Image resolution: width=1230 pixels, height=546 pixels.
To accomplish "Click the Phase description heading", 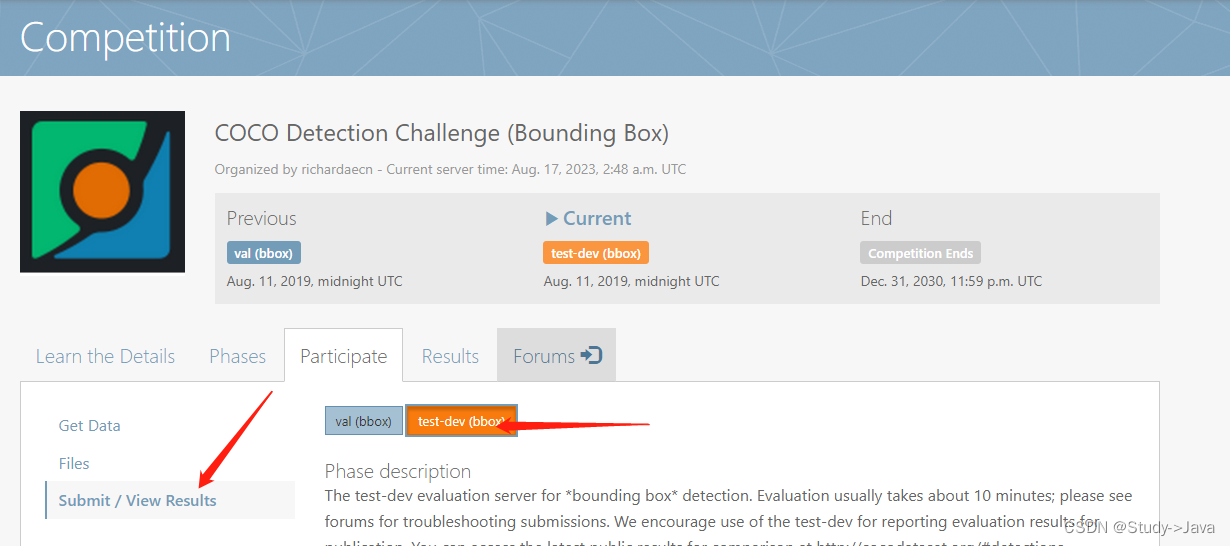I will (x=398, y=471).
